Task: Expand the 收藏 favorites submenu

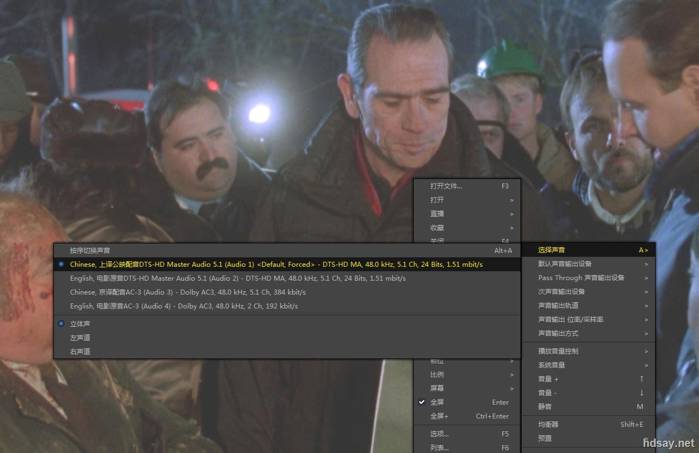Action: tap(467, 227)
